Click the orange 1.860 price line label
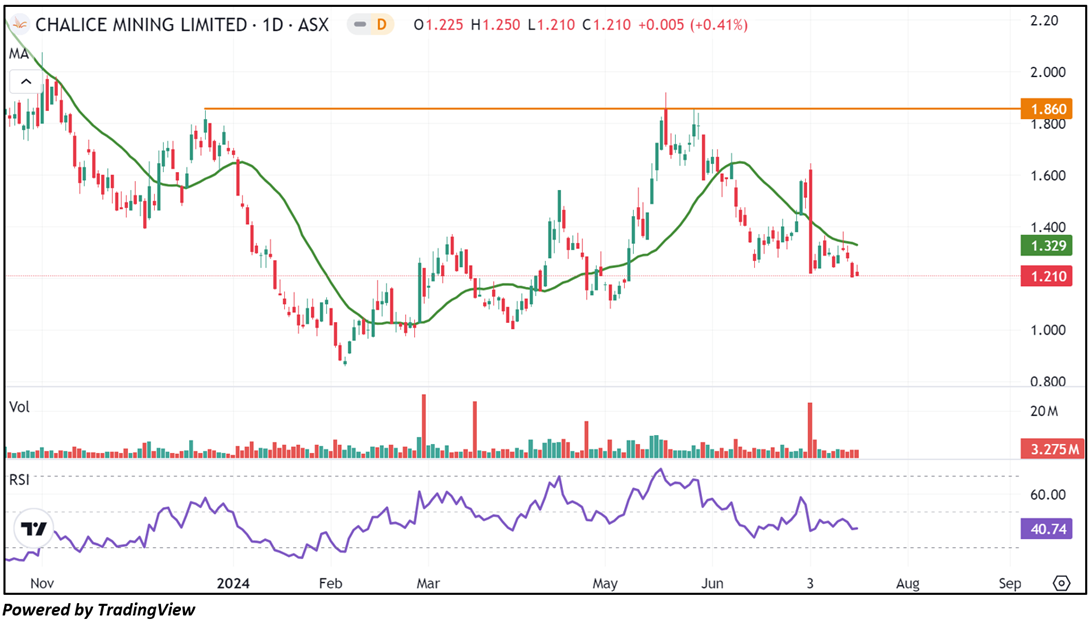 click(1045, 109)
